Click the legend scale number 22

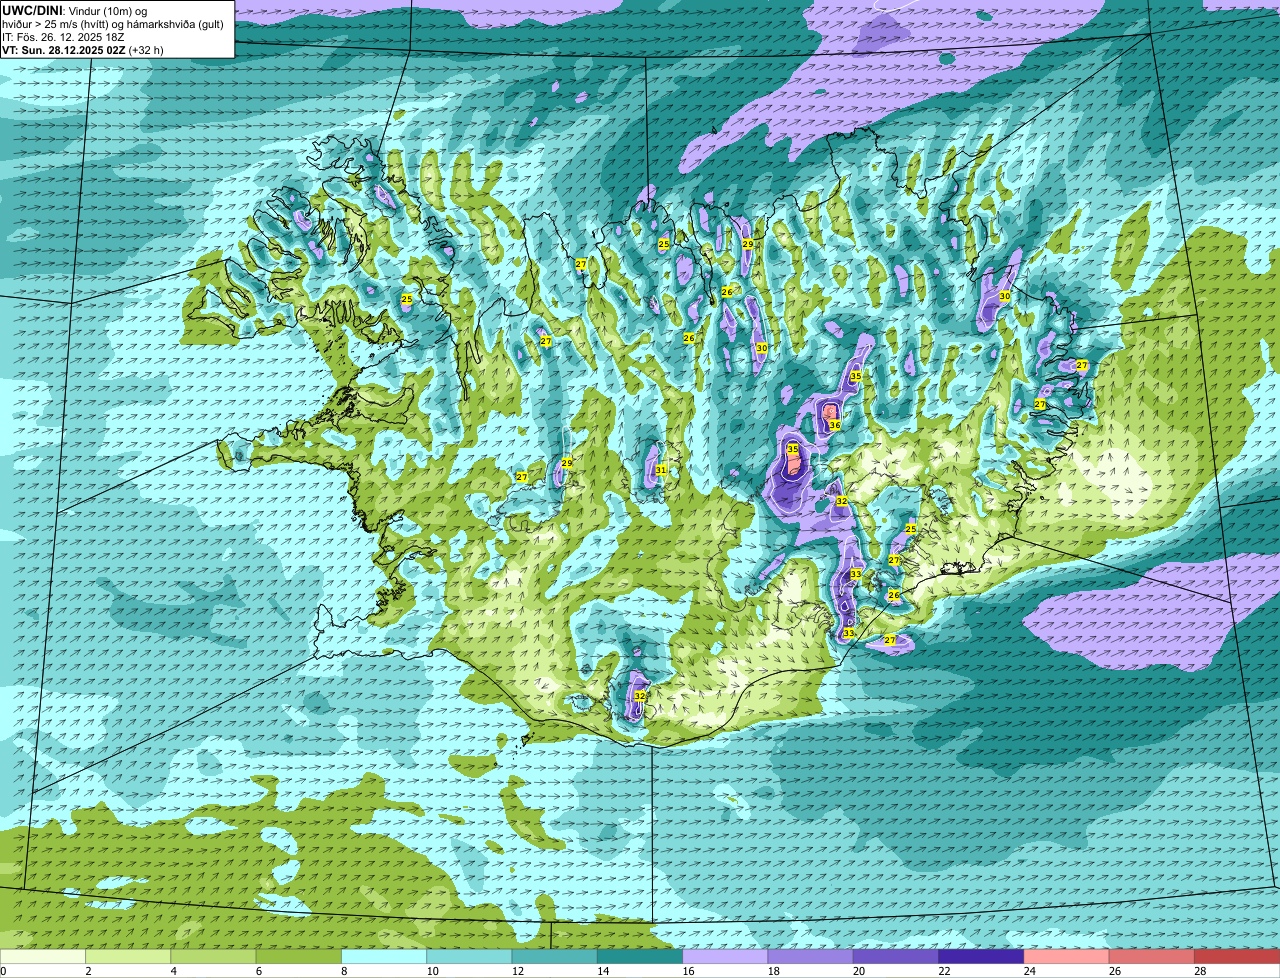click(944, 971)
